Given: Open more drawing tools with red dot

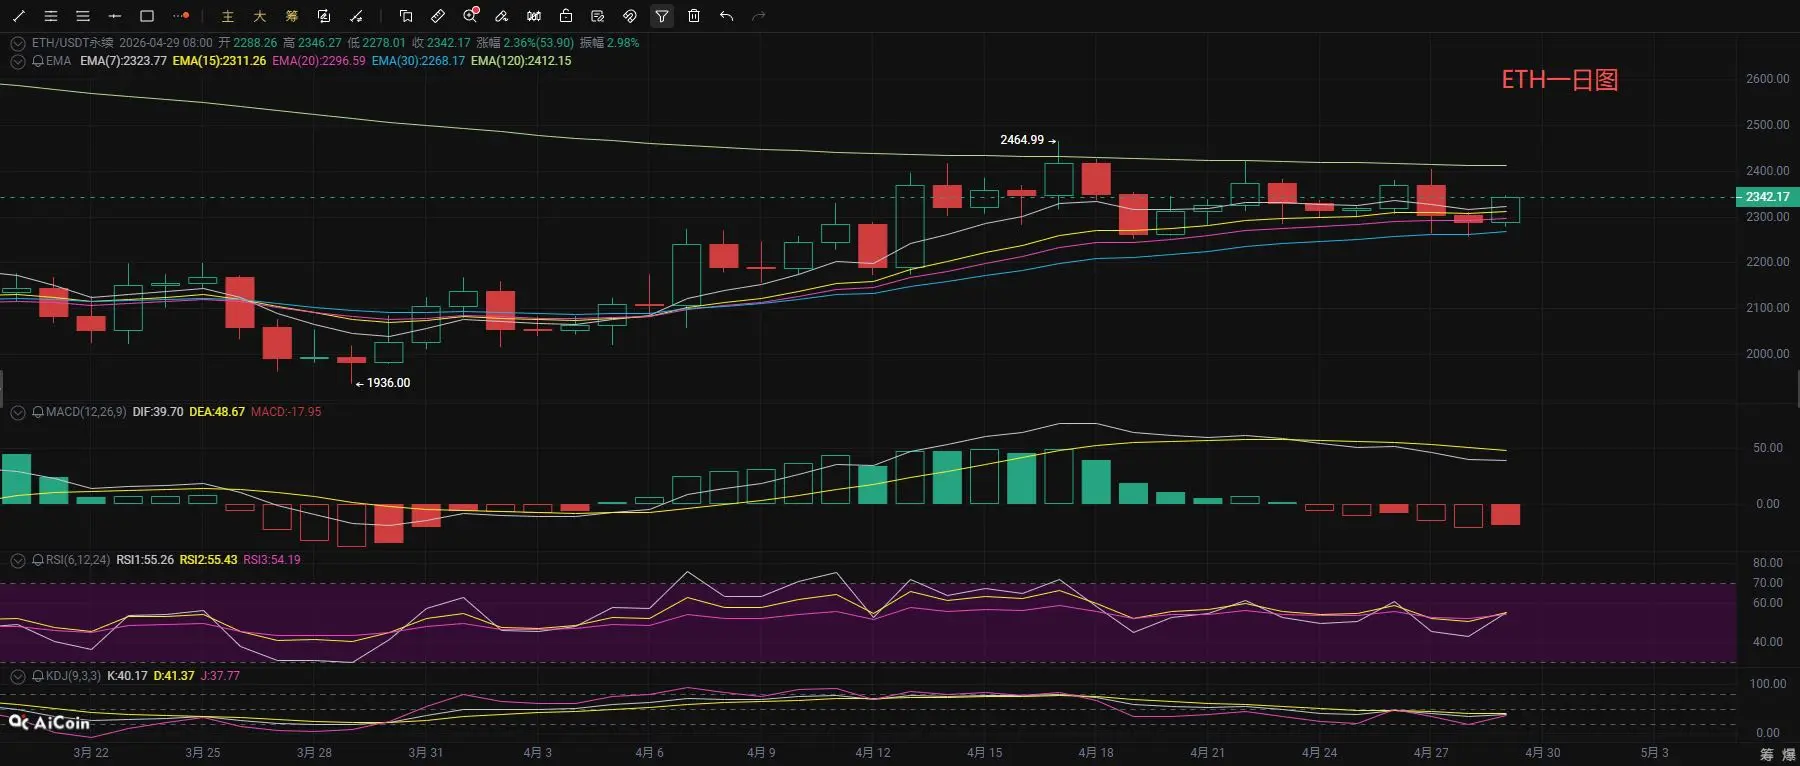Looking at the screenshot, I should 181,16.
